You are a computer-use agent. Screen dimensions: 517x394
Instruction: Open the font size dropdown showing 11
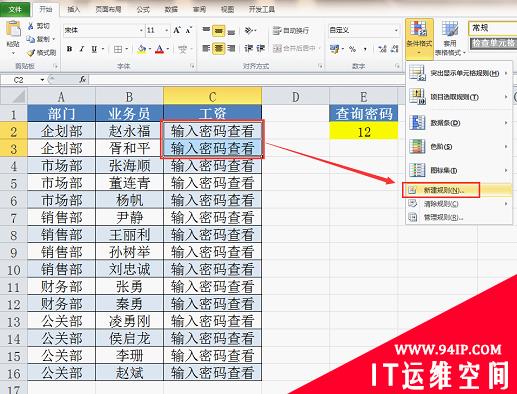click(166, 30)
